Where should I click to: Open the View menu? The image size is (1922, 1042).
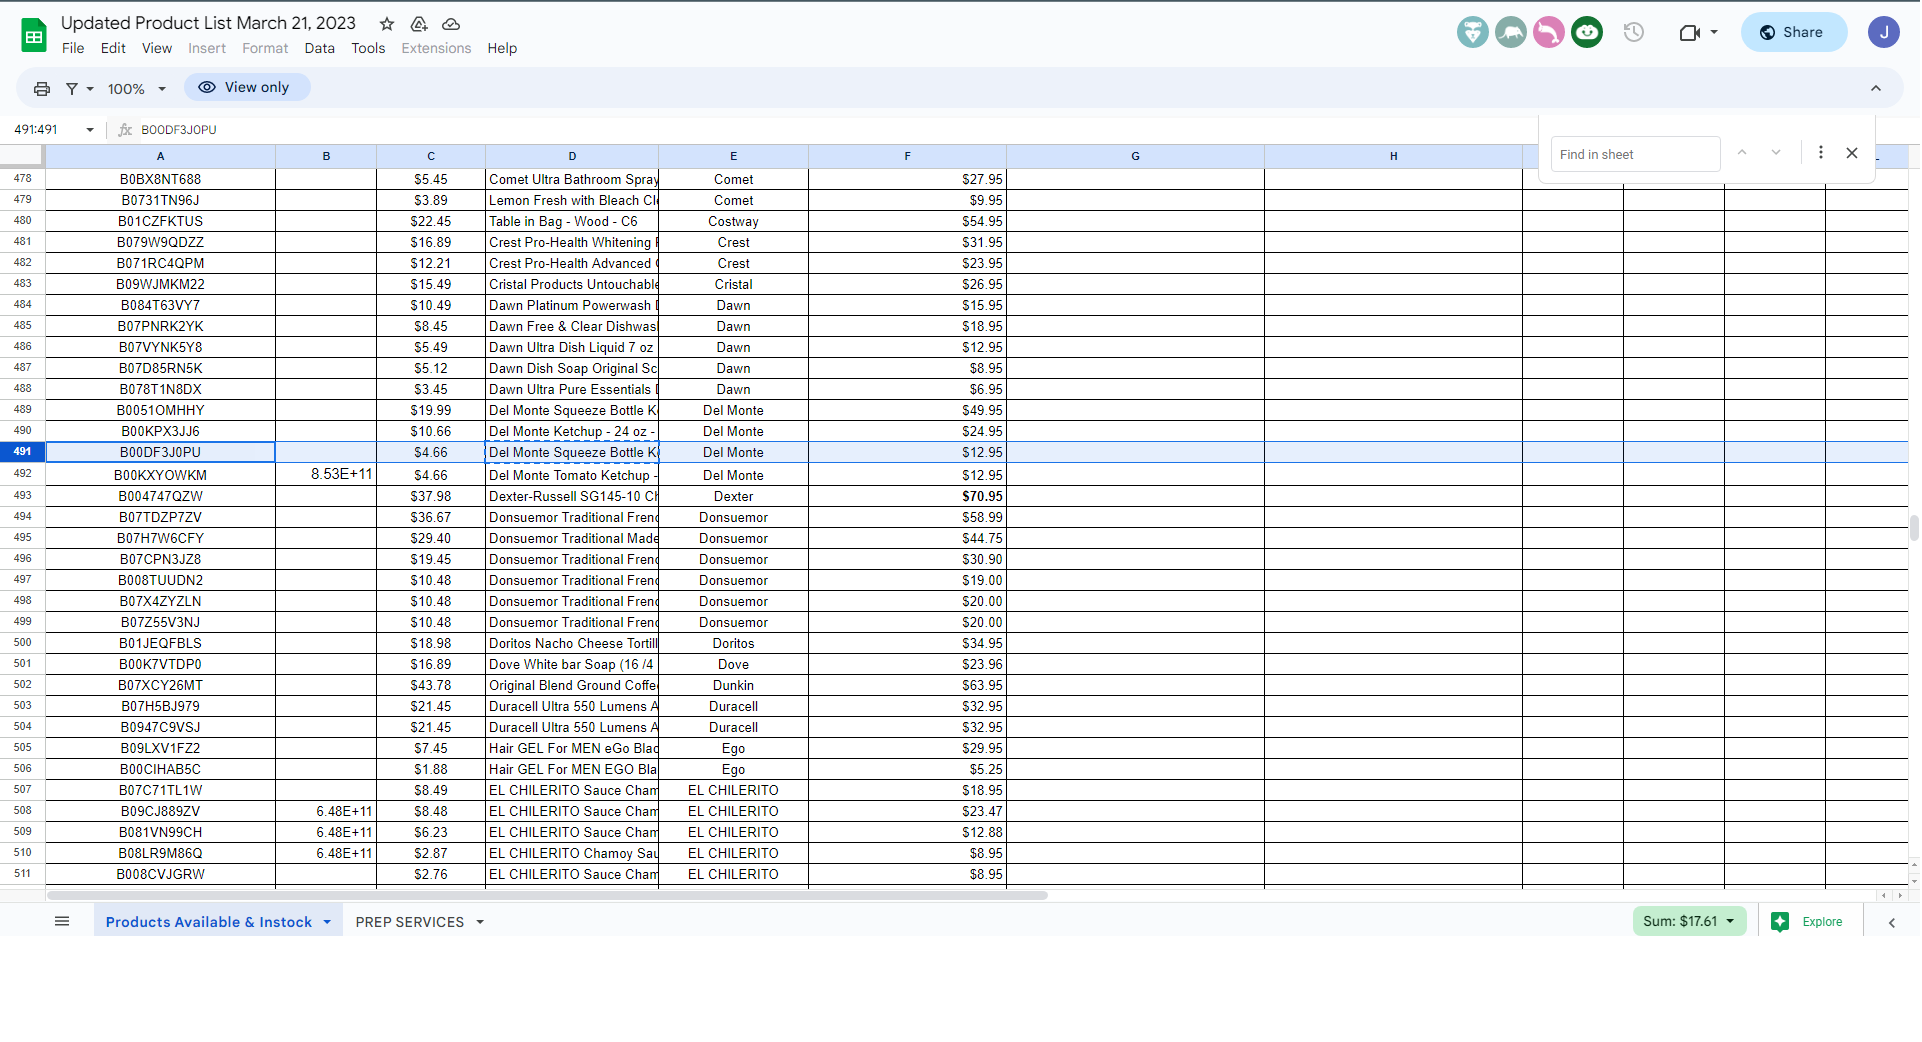[x=157, y=48]
